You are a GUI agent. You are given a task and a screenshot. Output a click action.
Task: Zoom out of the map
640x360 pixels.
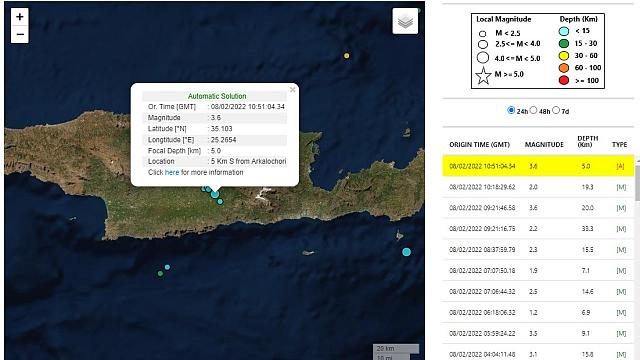click(x=20, y=34)
